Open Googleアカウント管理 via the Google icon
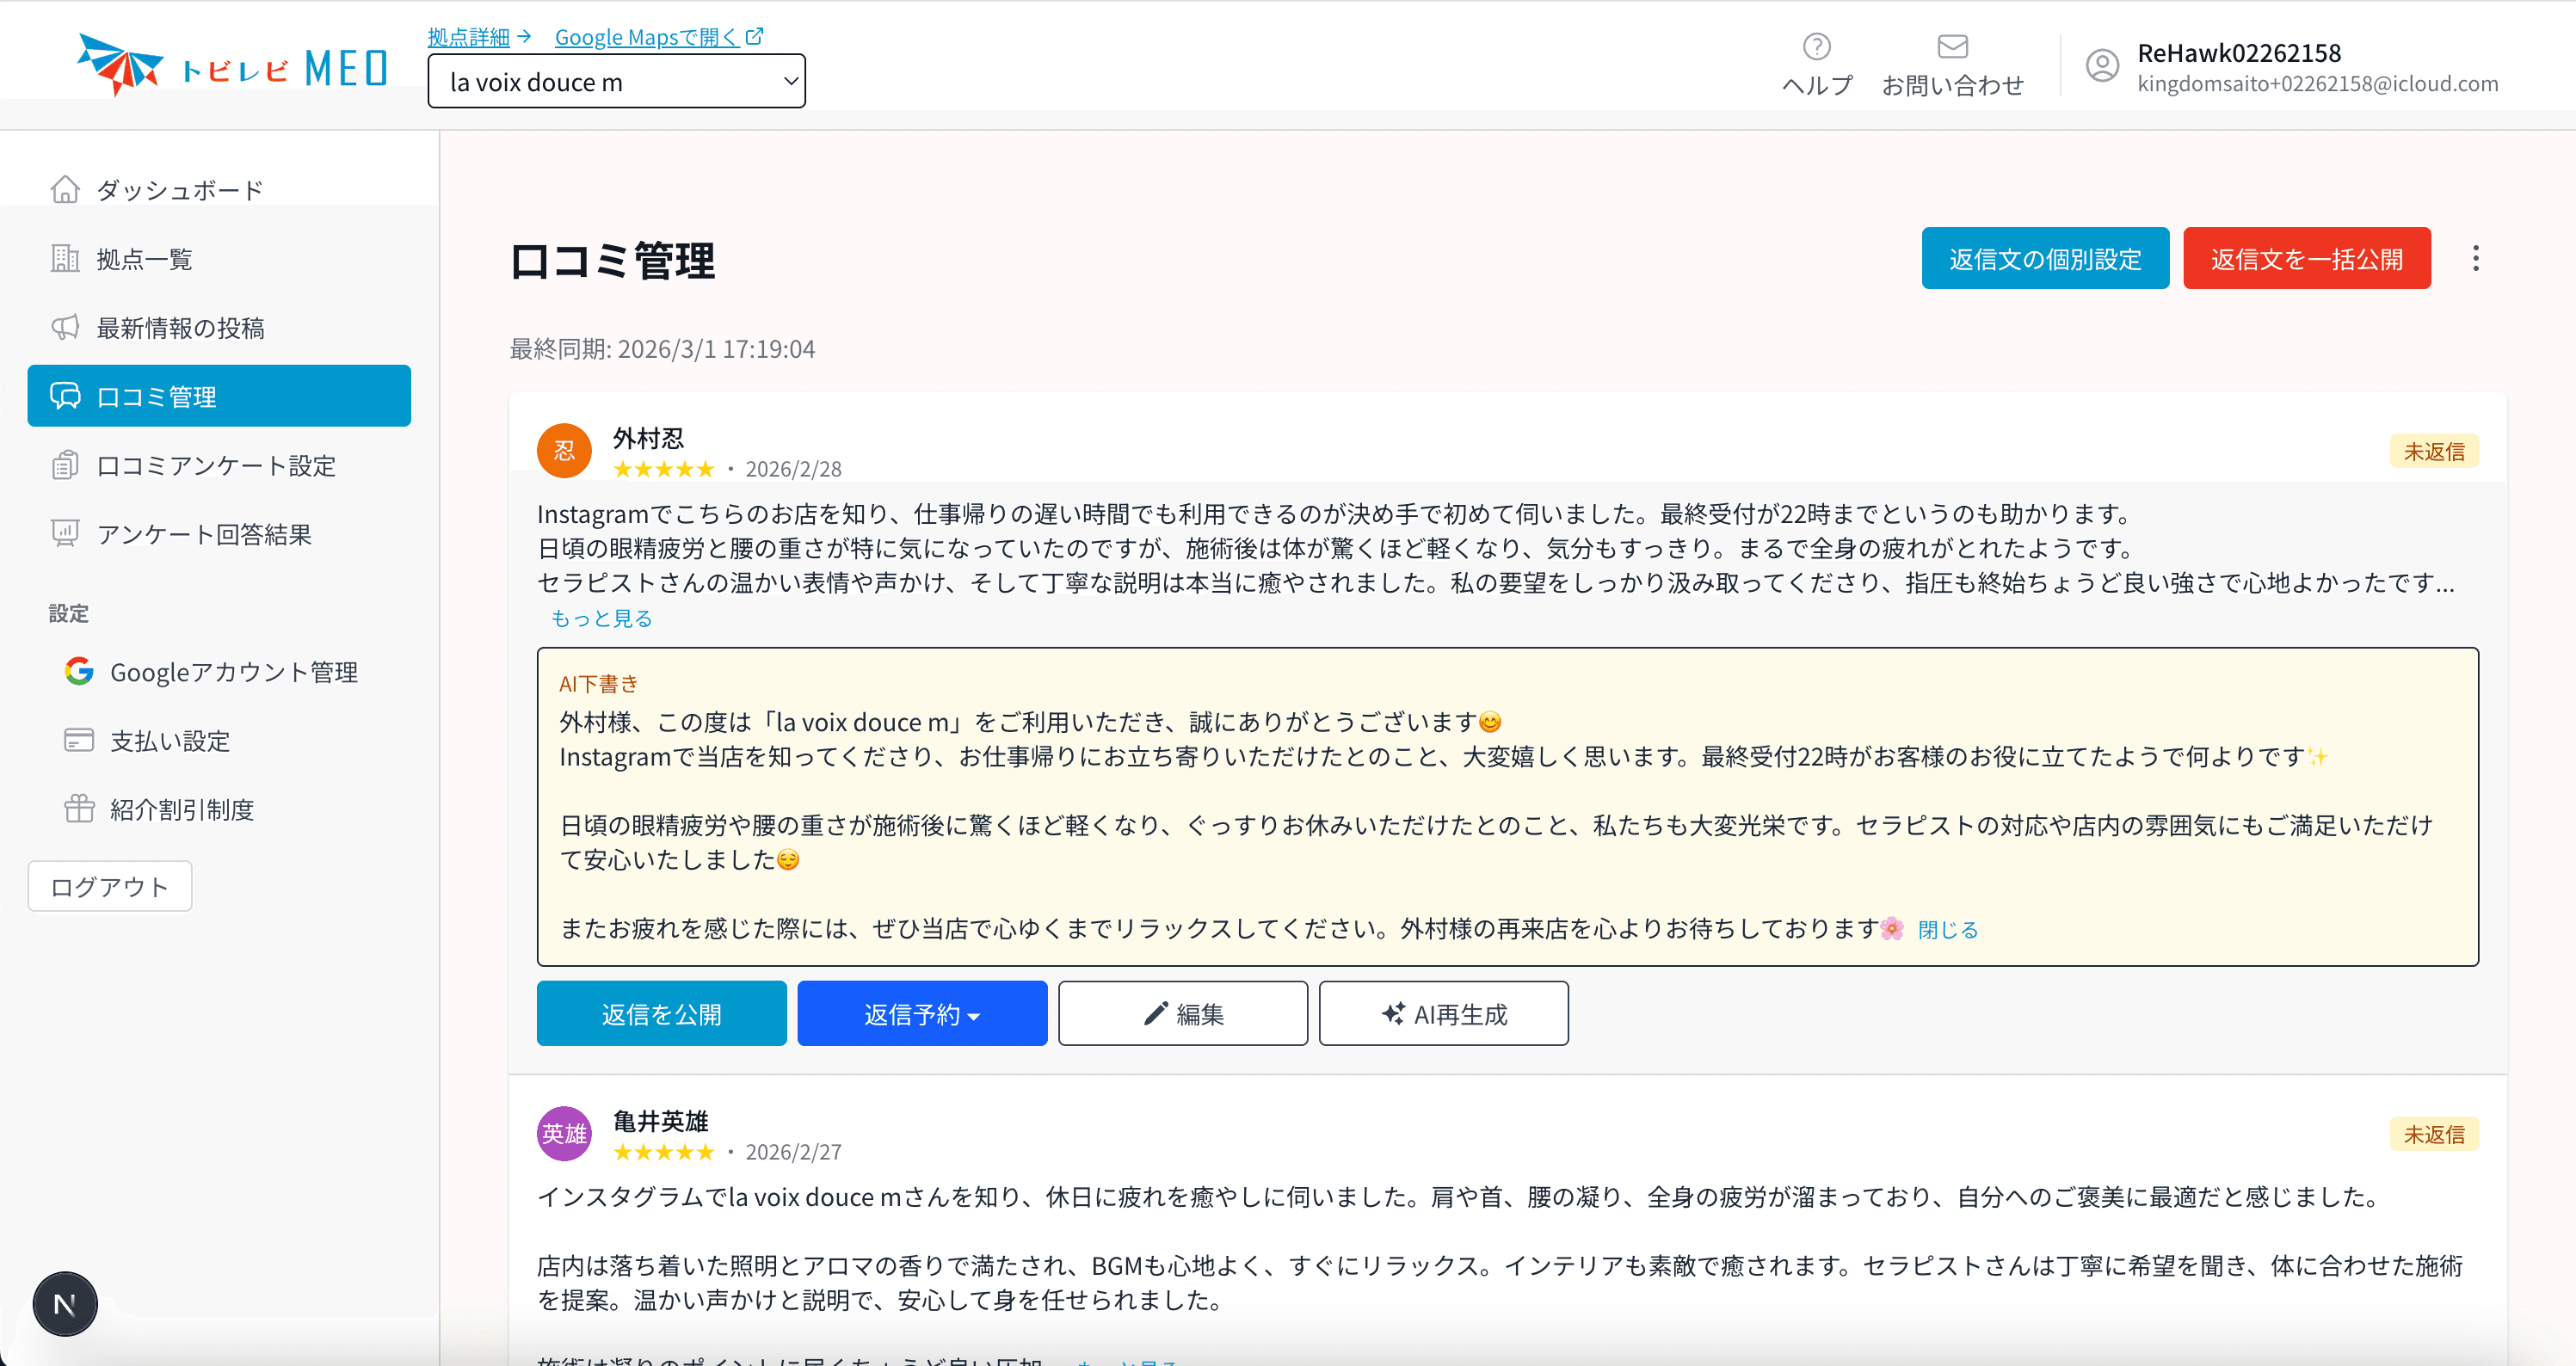This screenshot has width=2576, height=1366. point(78,672)
